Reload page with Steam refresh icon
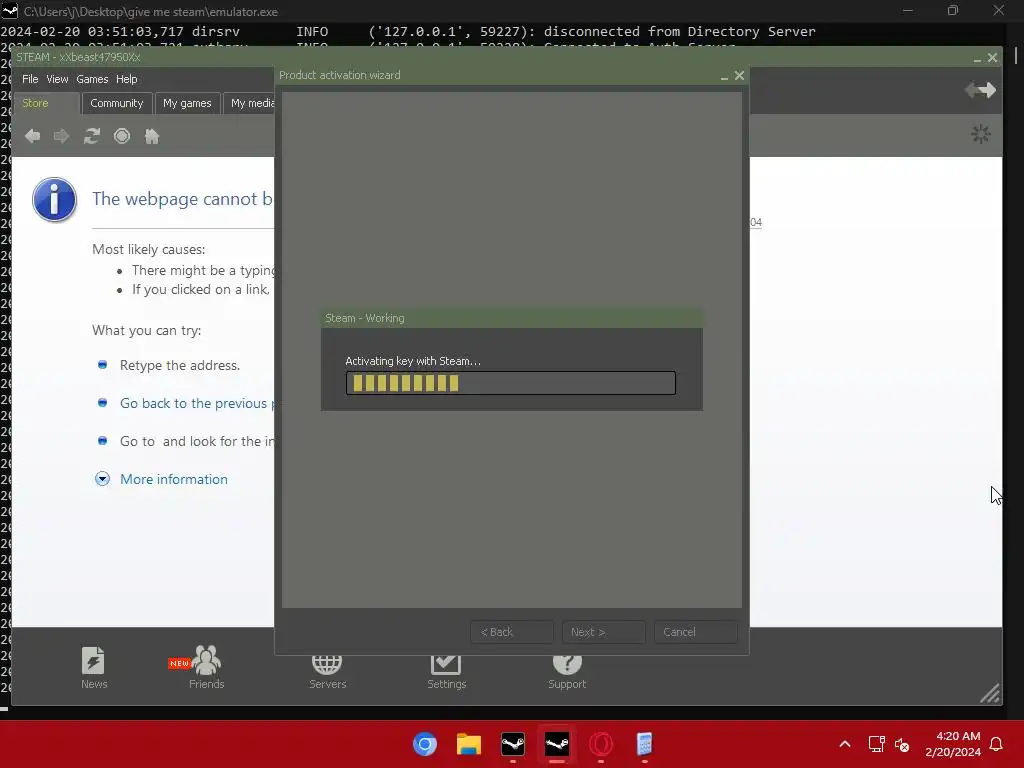This screenshot has width=1024, height=768. pyautogui.click(x=91, y=136)
